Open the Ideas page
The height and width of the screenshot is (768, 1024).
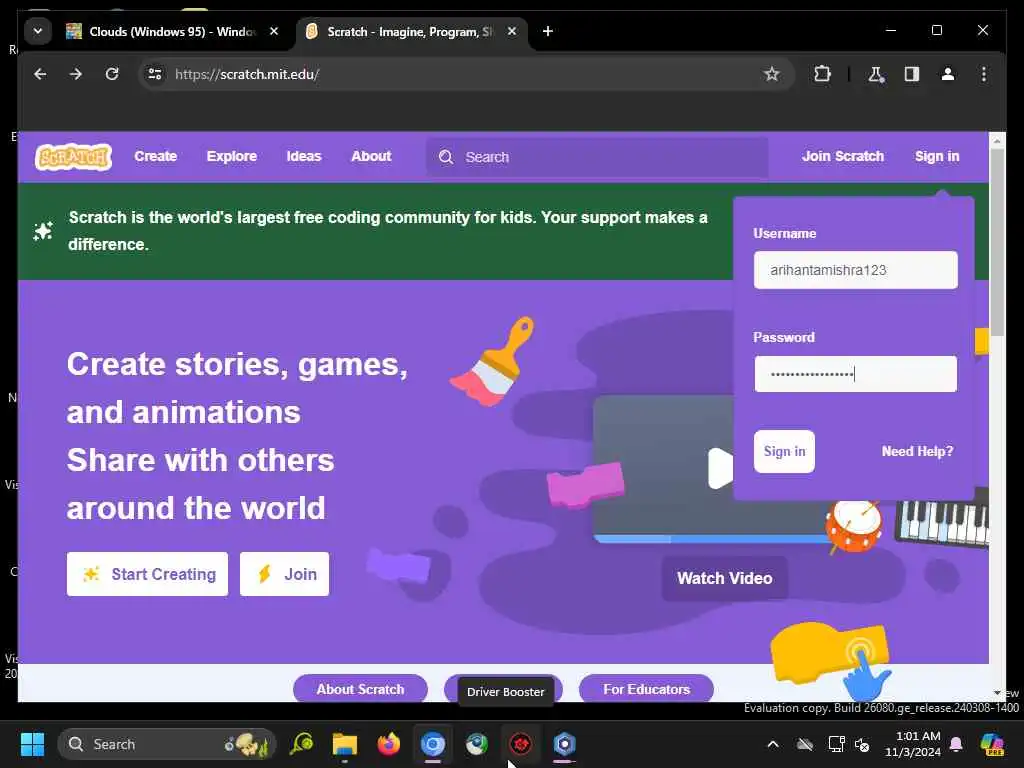pyautogui.click(x=304, y=157)
